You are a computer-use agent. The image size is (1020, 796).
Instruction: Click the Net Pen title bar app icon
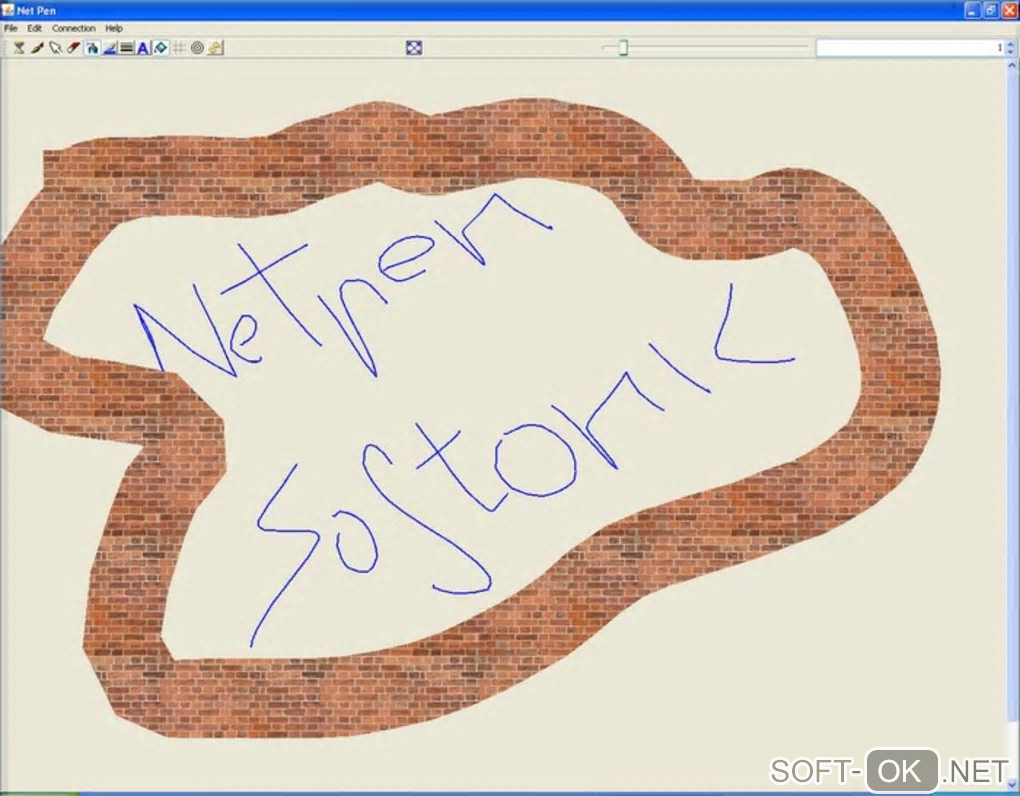coord(8,10)
